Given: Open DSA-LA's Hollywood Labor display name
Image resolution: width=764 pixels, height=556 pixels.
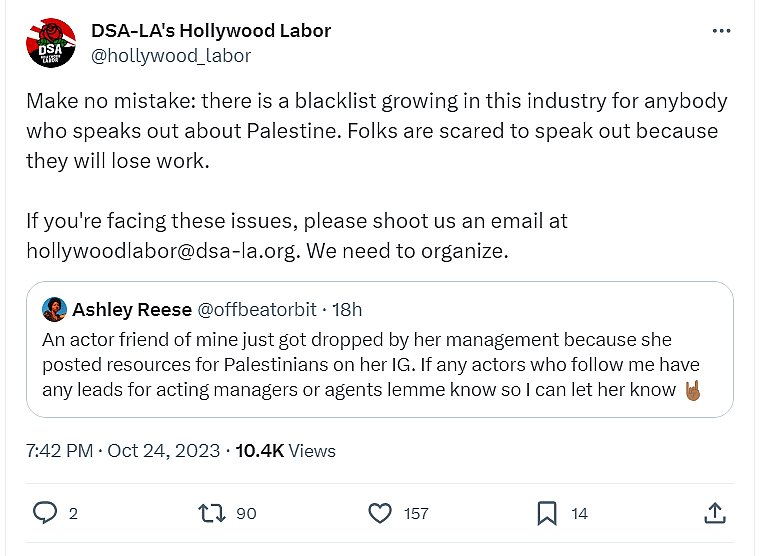Looking at the screenshot, I should click(211, 30).
